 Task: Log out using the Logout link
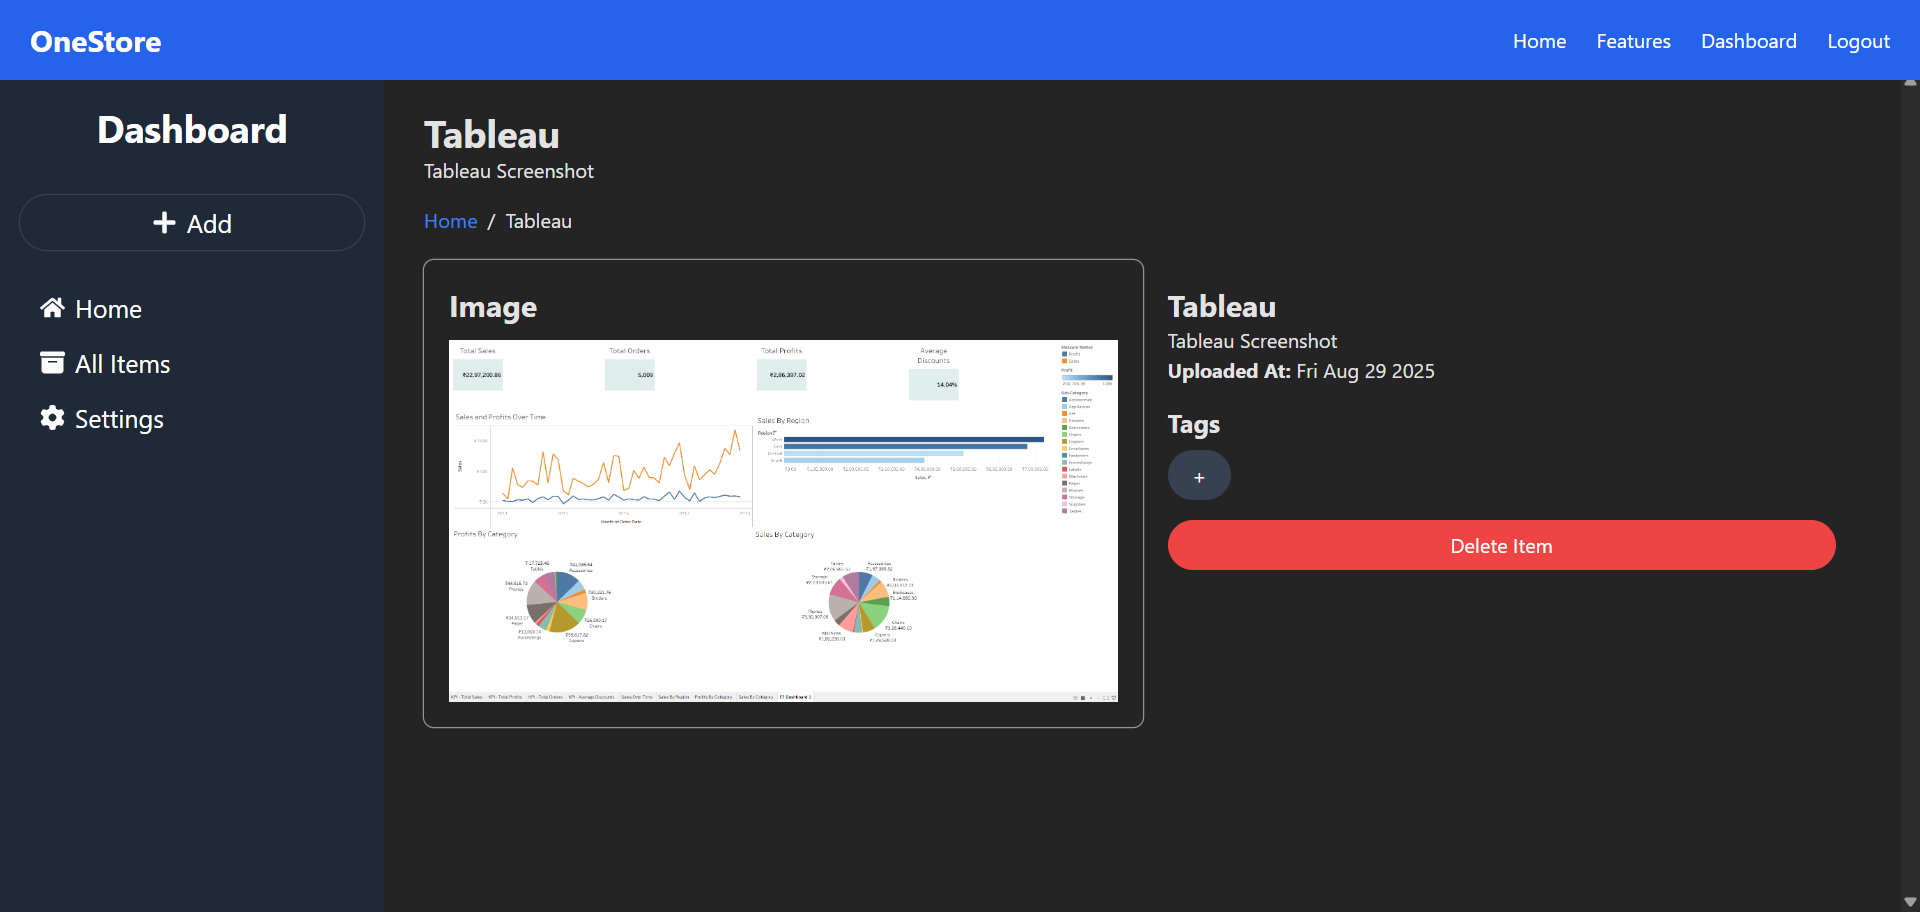(x=1858, y=41)
